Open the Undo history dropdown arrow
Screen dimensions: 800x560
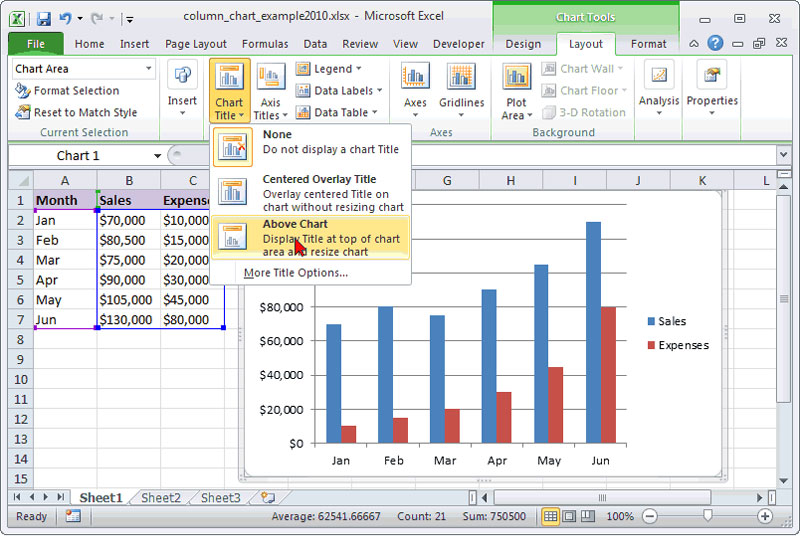coord(80,19)
